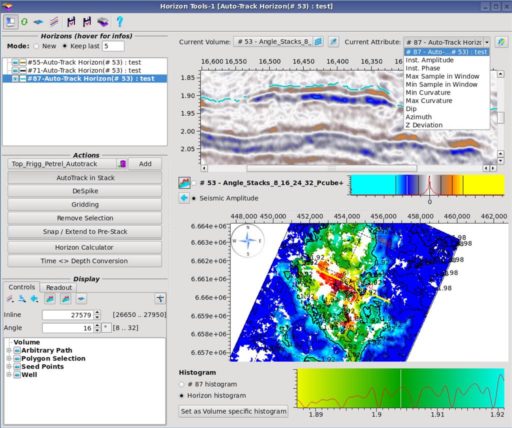Choose Inst. Amplitude from attribute list
This screenshot has width=512, height=428.
tap(429, 60)
